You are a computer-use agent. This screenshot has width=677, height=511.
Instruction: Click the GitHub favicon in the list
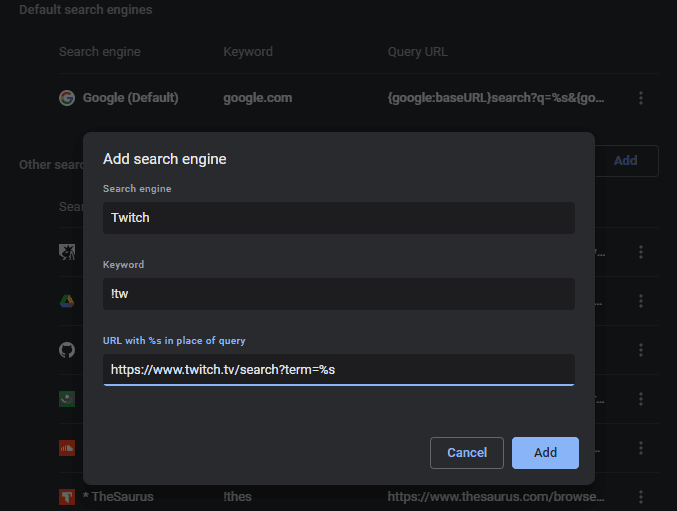click(67, 350)
